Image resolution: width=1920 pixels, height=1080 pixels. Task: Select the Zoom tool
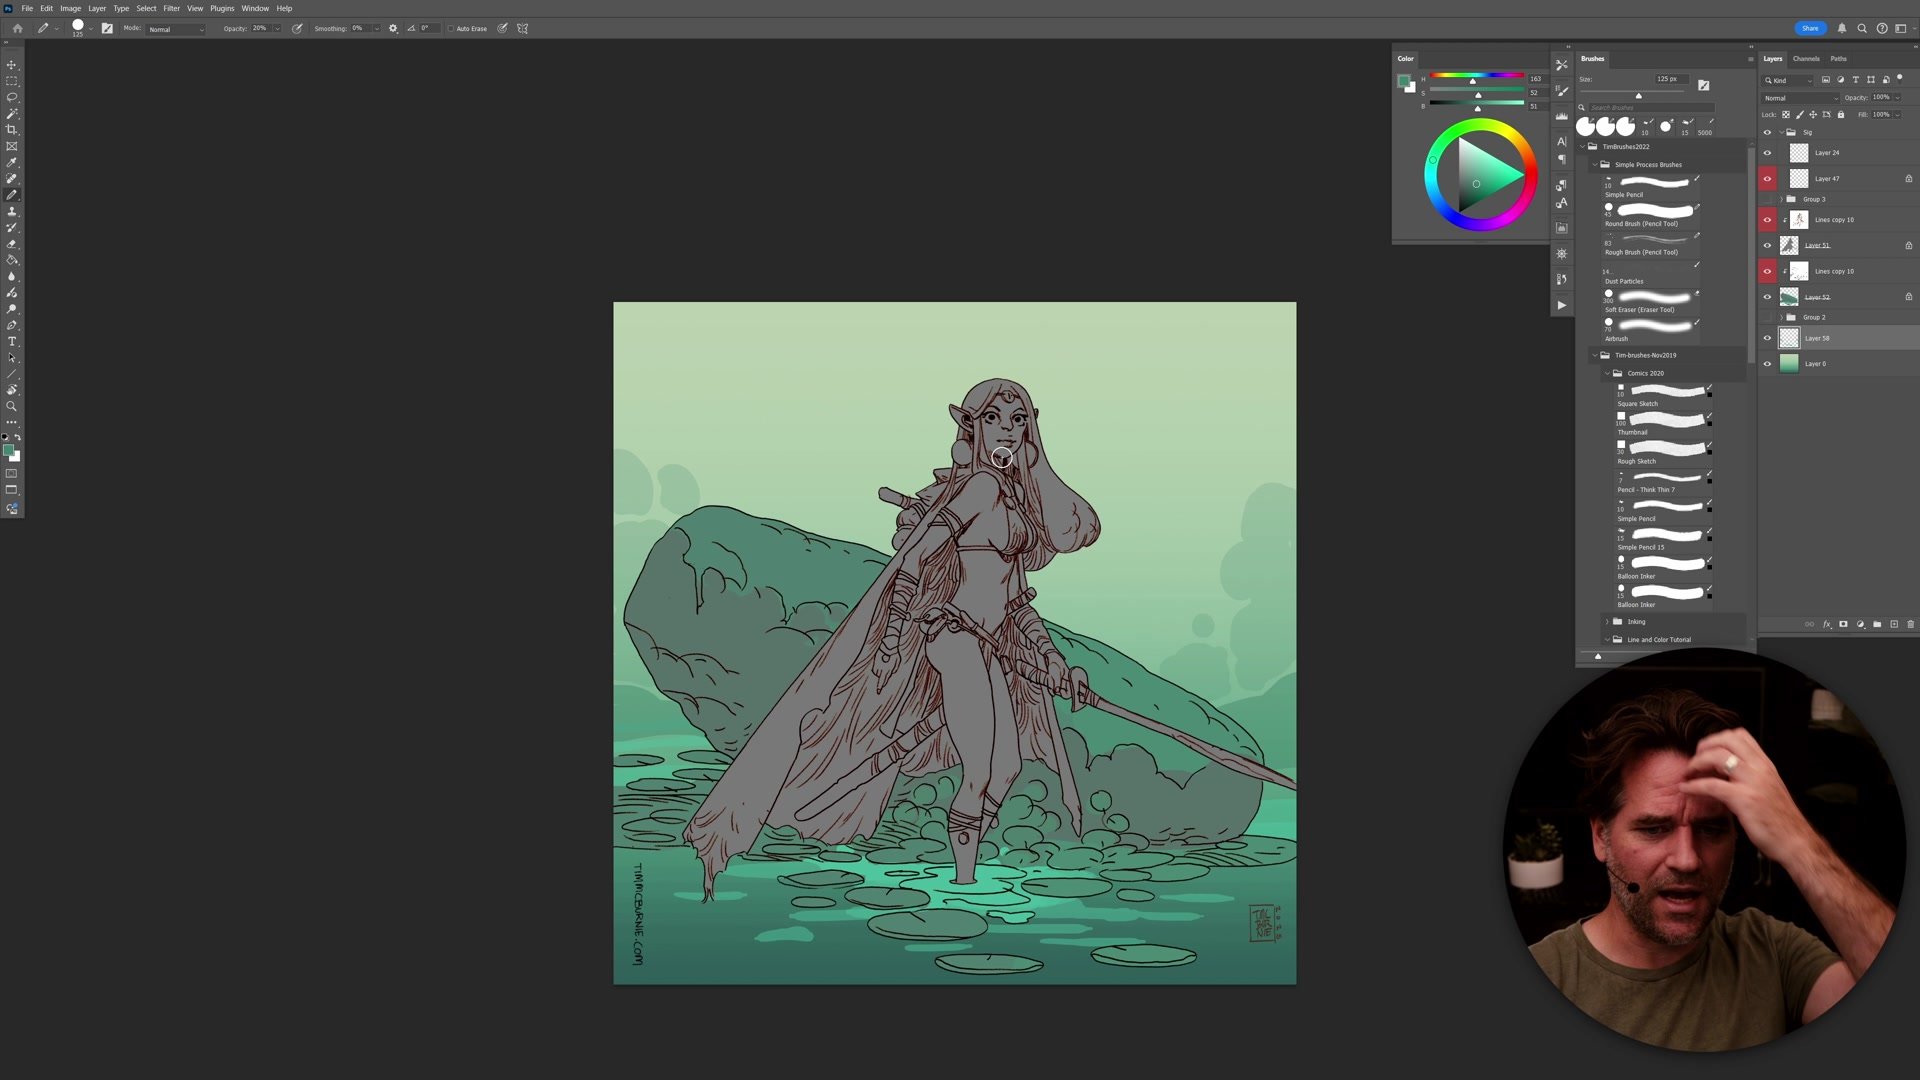pyautogui.click(x=12, y=406)
